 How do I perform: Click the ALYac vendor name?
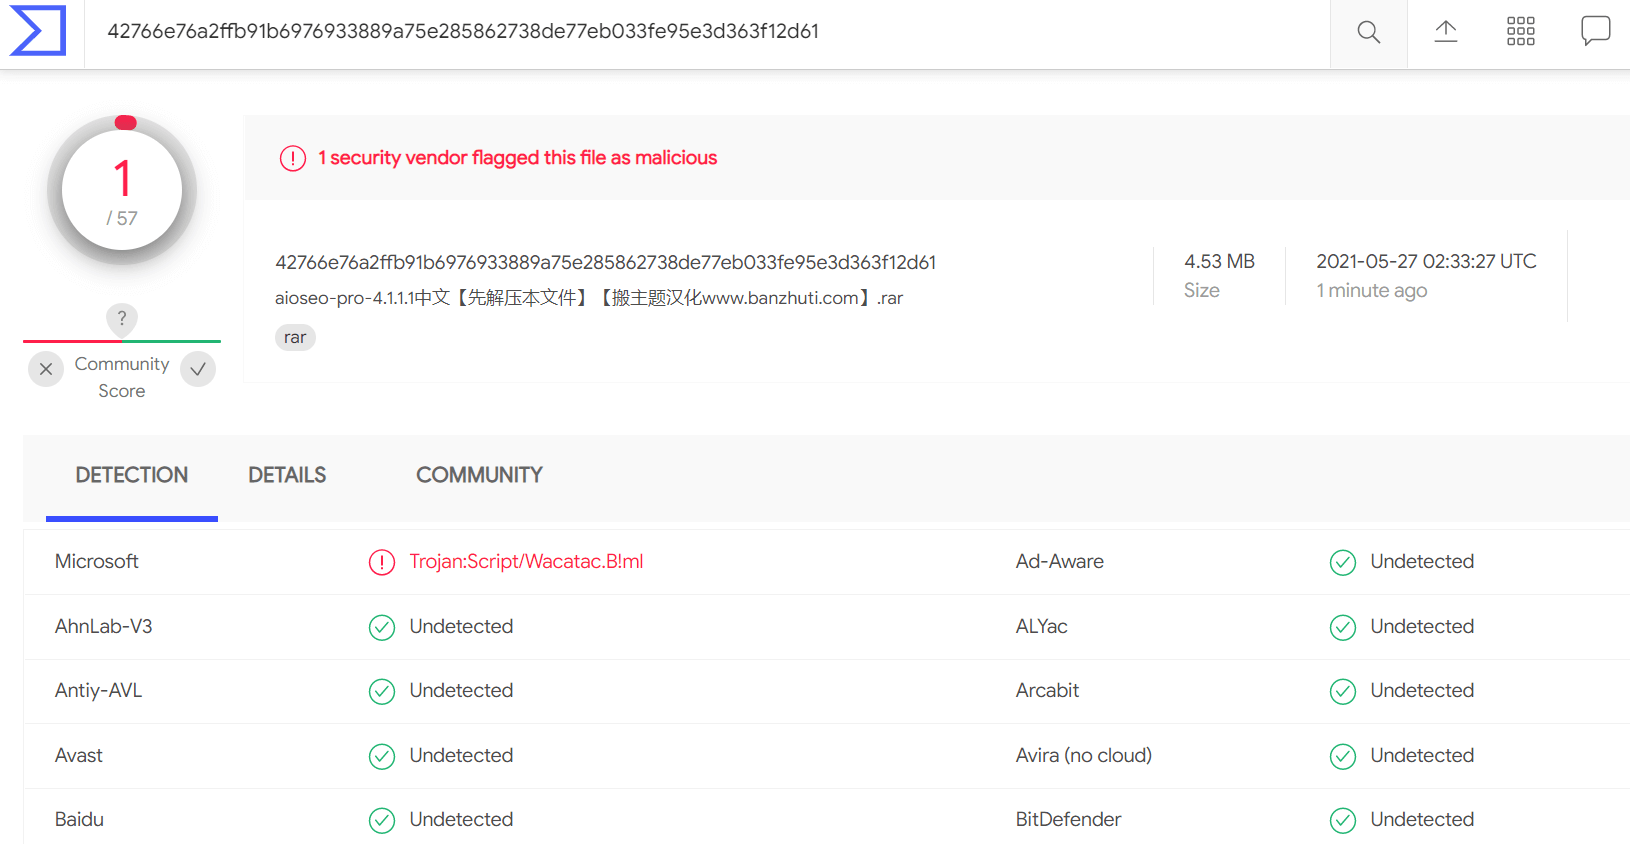[1042, 626]
